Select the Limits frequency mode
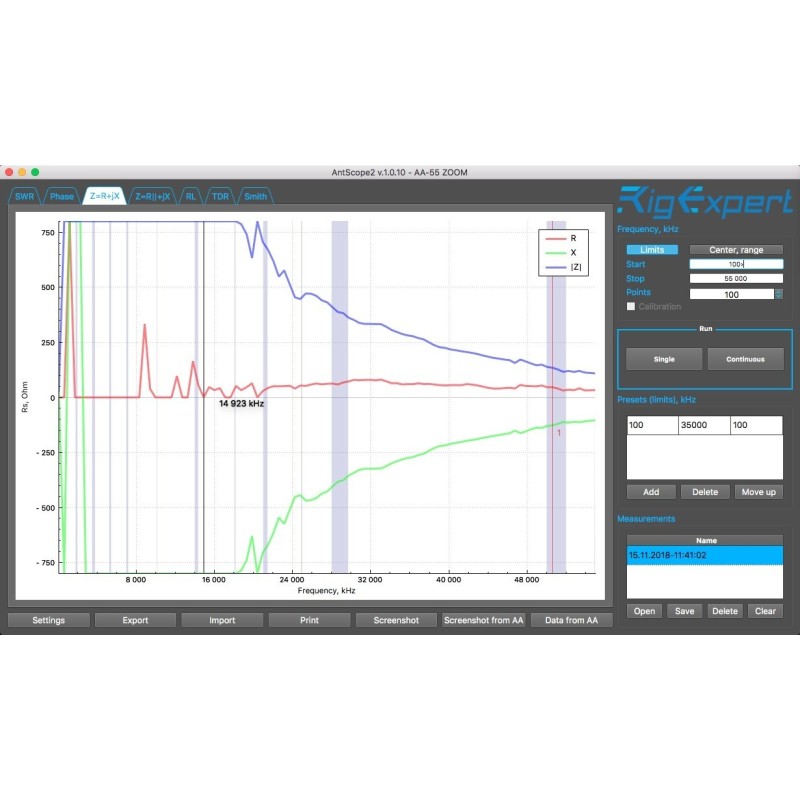Image resolution: width=800 pixels, height=800 pixels. coord(652,250)
